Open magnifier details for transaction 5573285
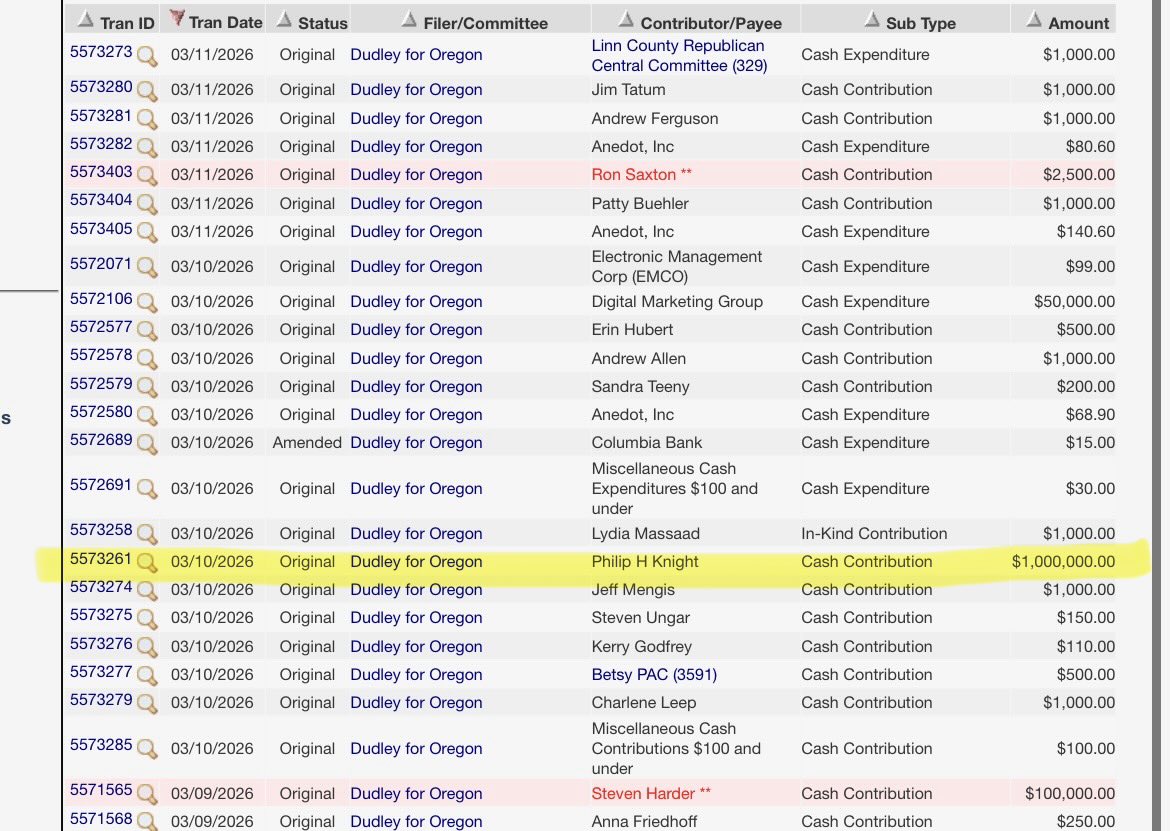Image resolution: width=1170 pixels, height=831 pixels. (147, 750)
